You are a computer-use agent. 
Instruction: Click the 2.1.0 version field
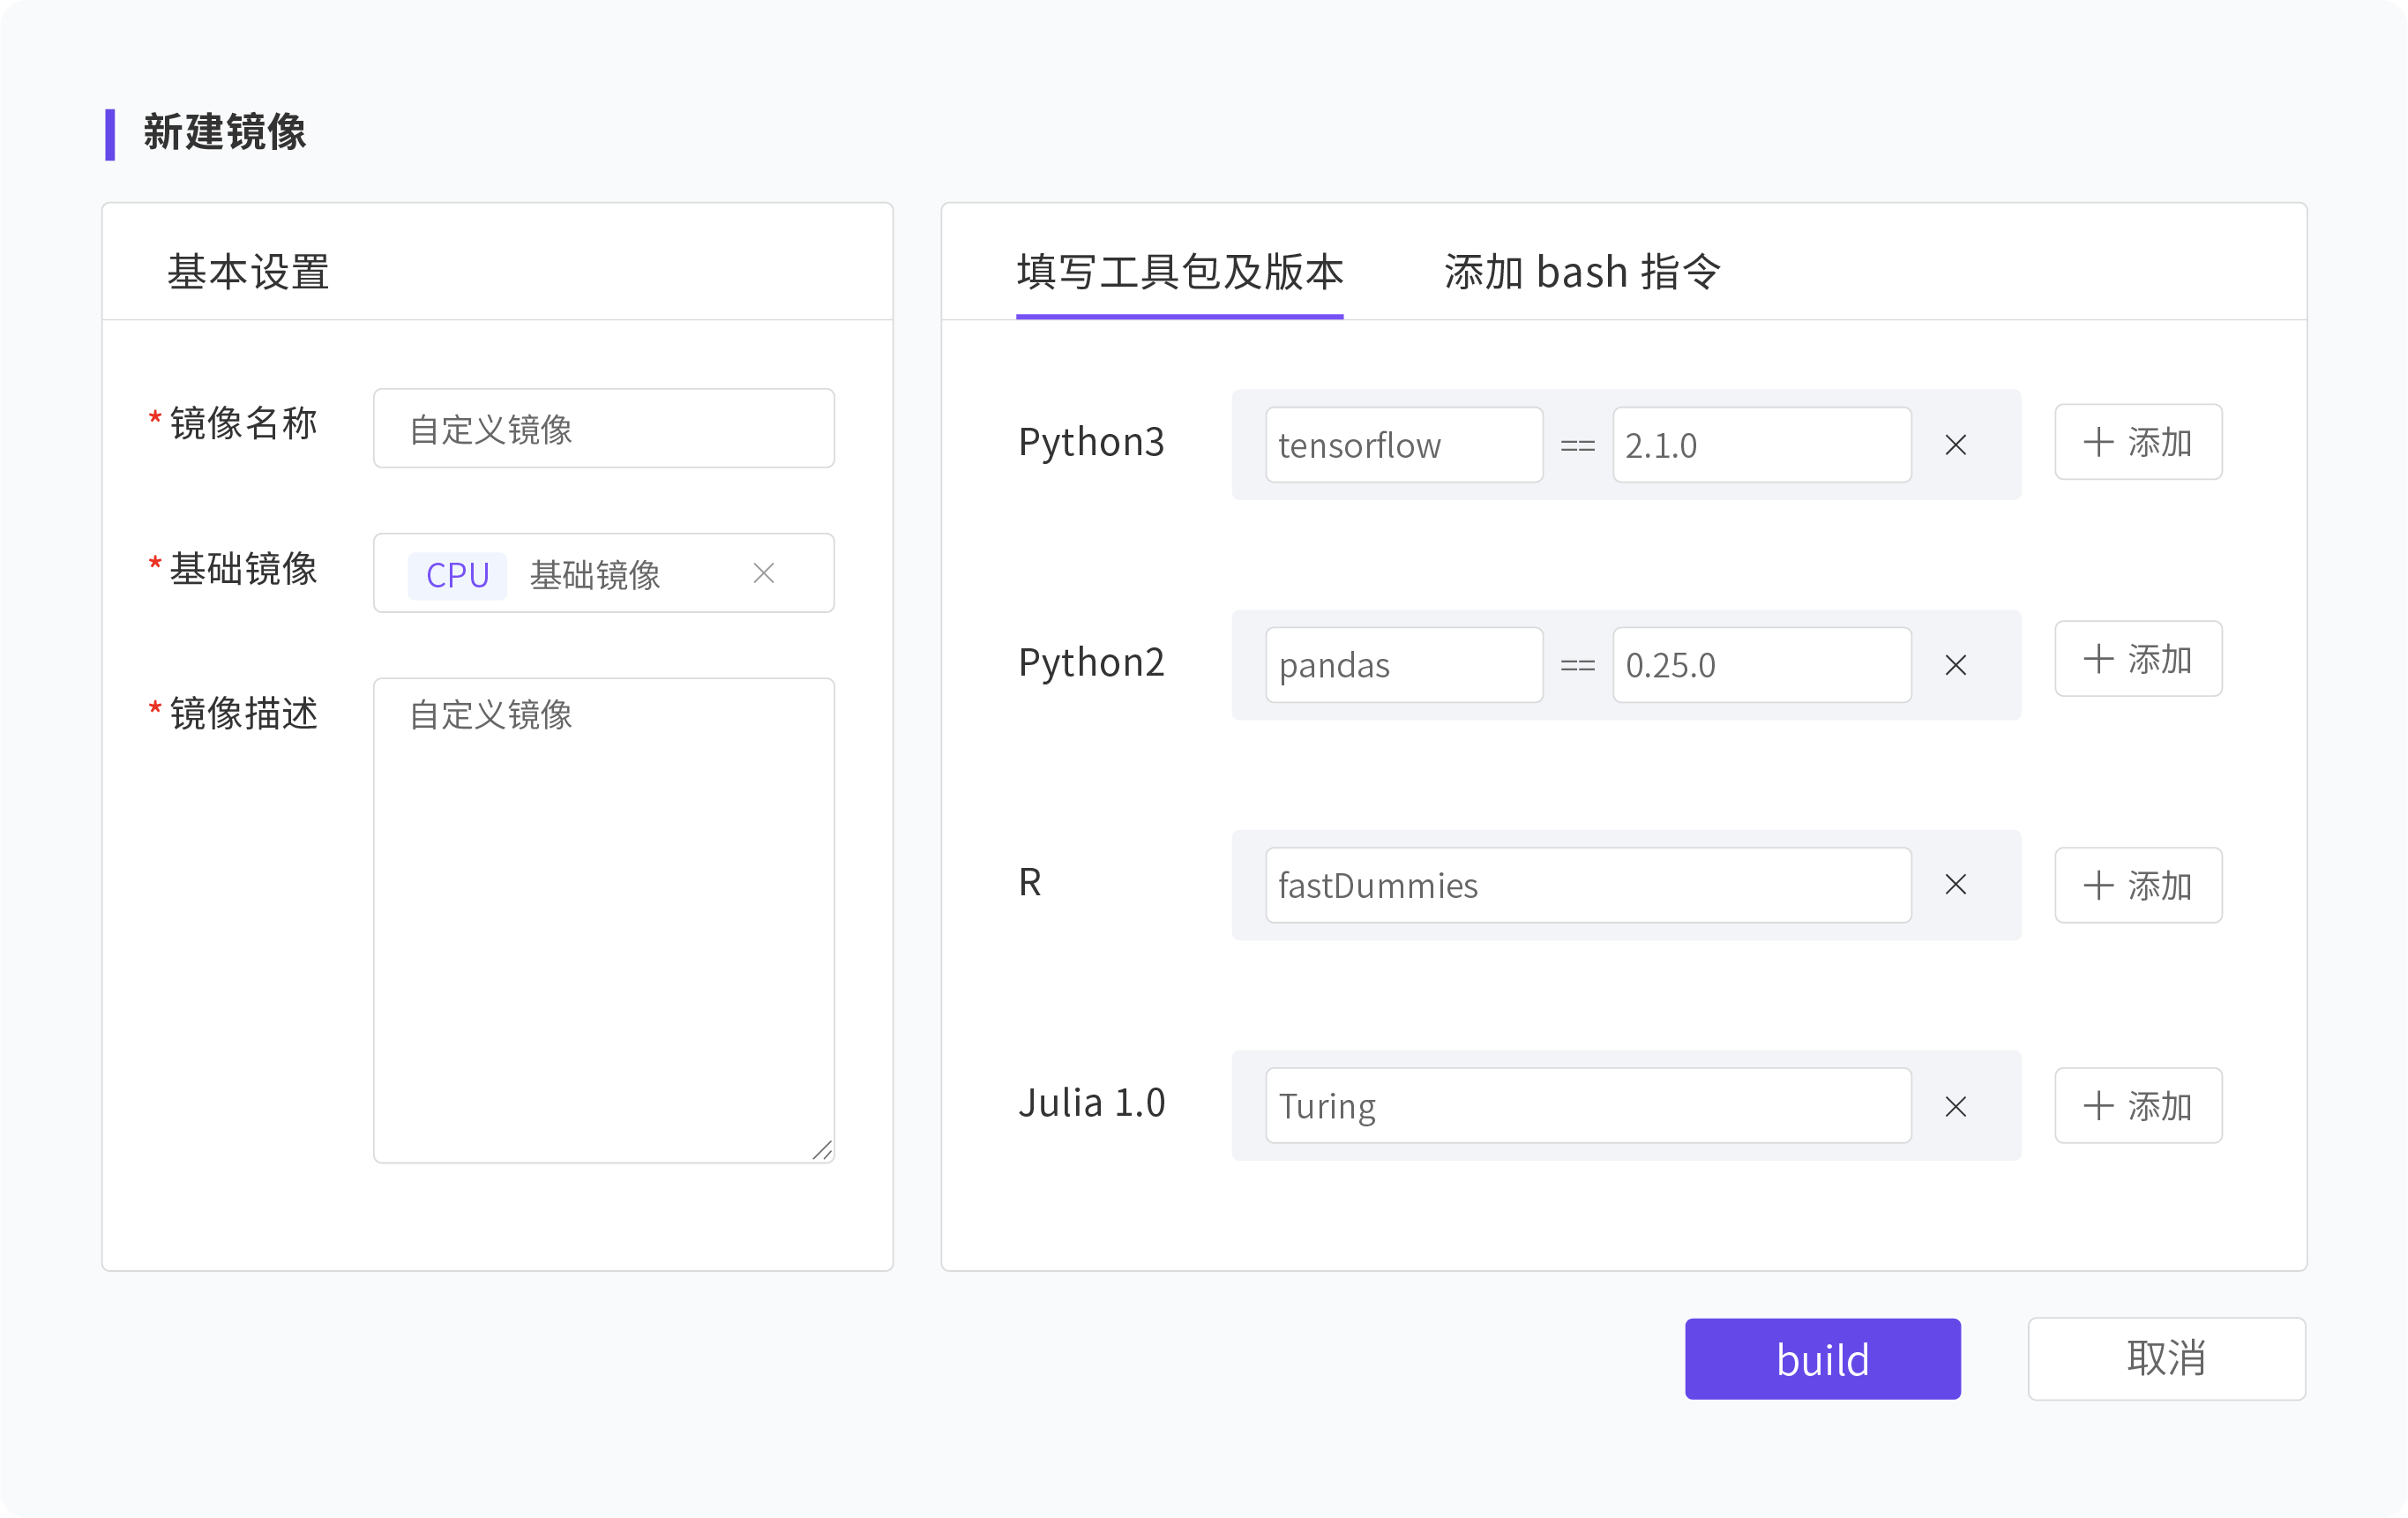(1761, 445)
